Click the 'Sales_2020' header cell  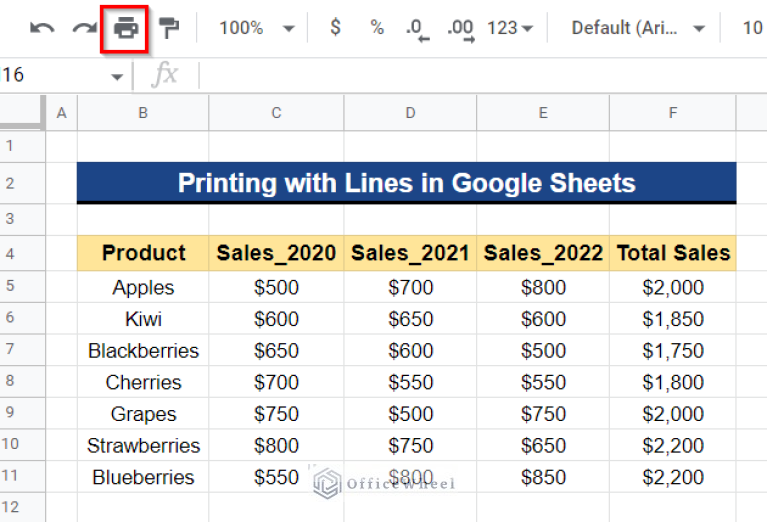point(276,253)
